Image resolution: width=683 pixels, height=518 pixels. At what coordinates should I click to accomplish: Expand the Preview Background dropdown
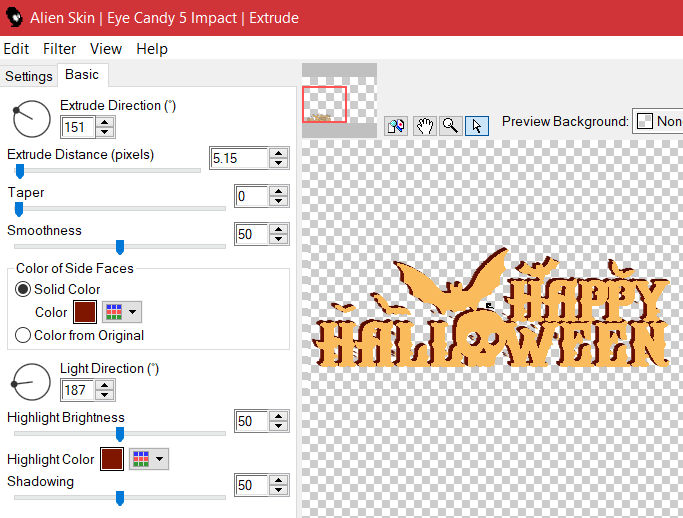pos(657,121)
